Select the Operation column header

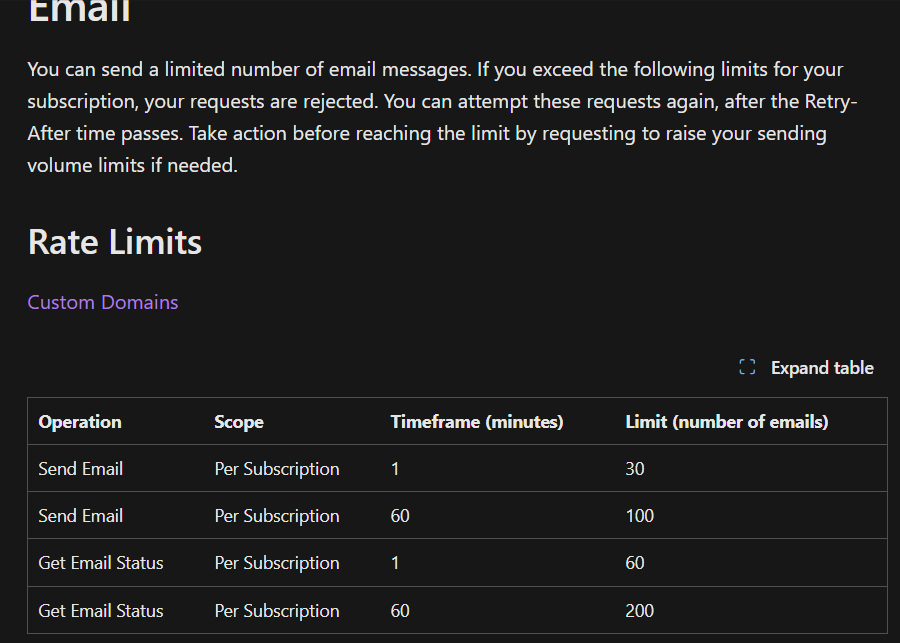tap(80, 422)
